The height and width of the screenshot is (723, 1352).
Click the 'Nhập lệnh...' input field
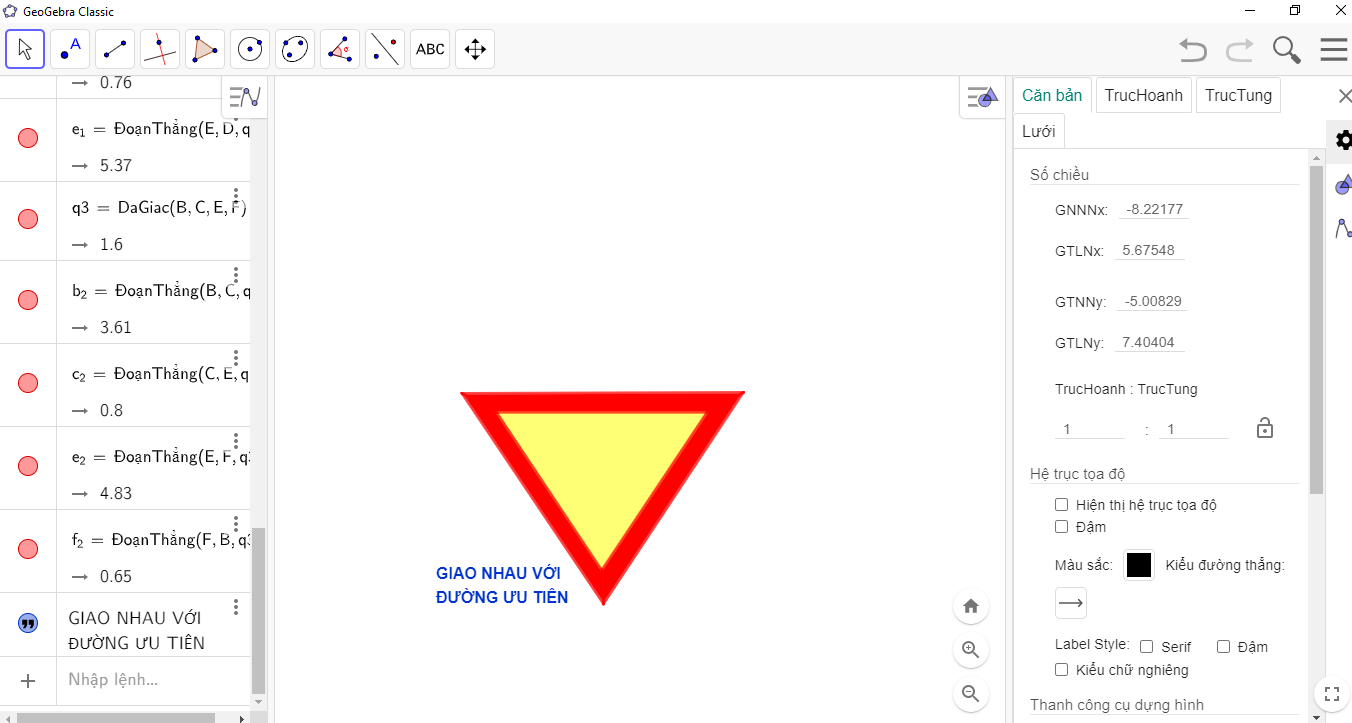tap(150, 680)
